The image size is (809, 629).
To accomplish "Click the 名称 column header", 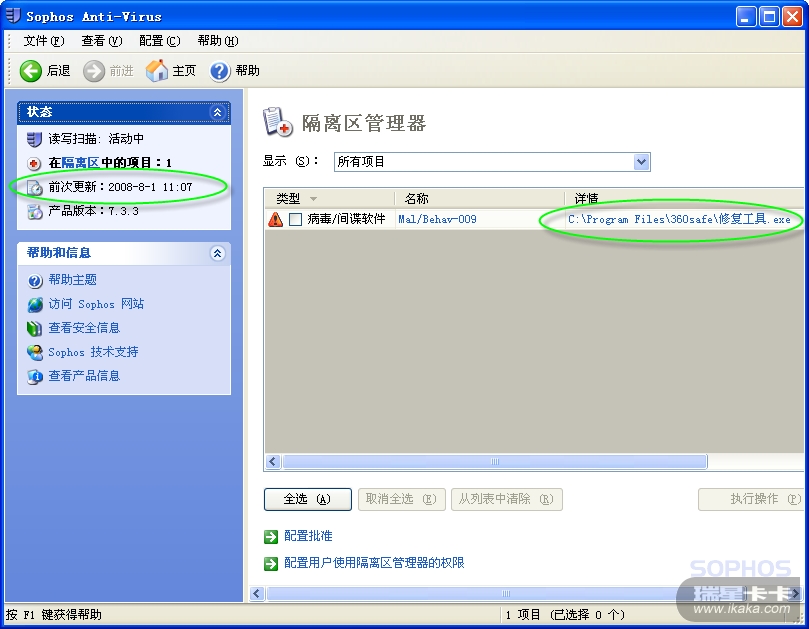I will [x=479, y=198].
